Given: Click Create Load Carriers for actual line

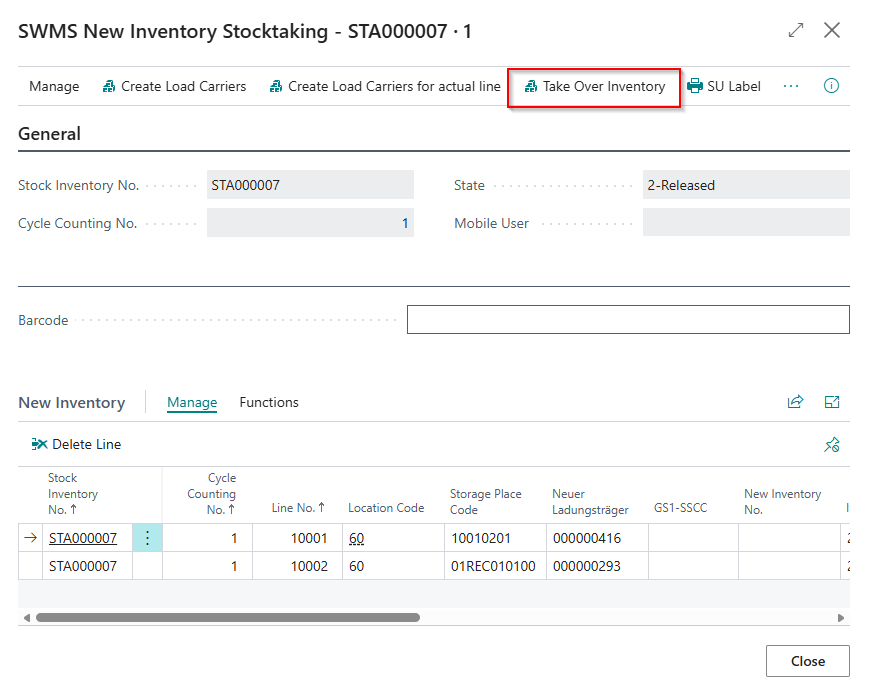Looking at the screenshot, I should tap(385, 86).
